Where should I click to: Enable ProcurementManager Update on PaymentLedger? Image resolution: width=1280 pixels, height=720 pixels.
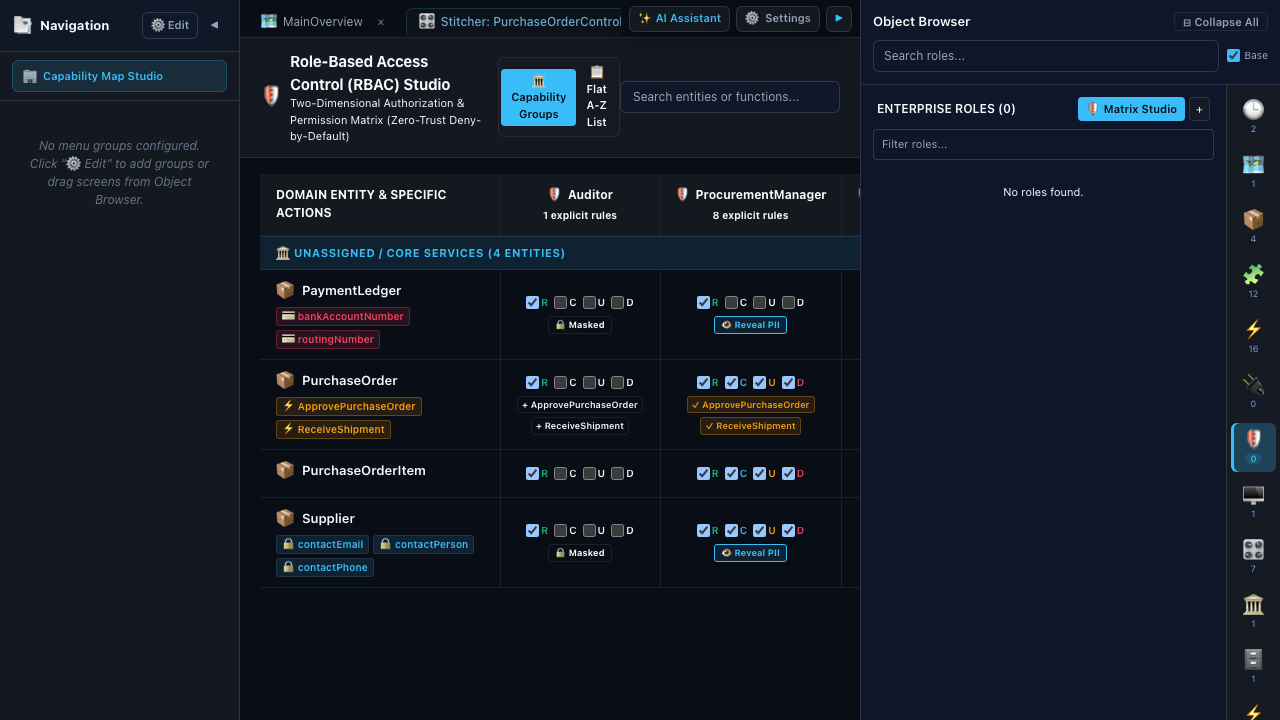pyautogui.click(x=760, y=302)
